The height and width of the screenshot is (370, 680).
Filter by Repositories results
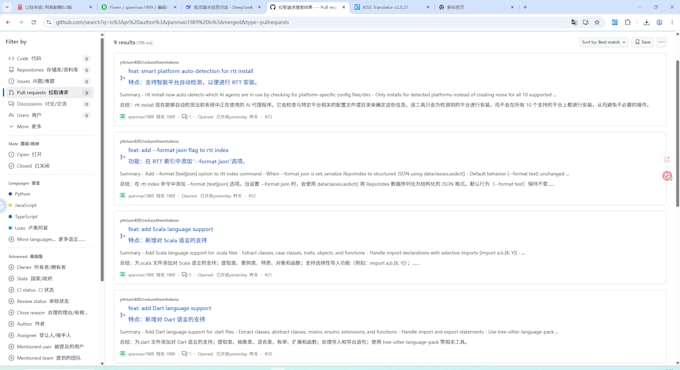click(x=49, y=70)
